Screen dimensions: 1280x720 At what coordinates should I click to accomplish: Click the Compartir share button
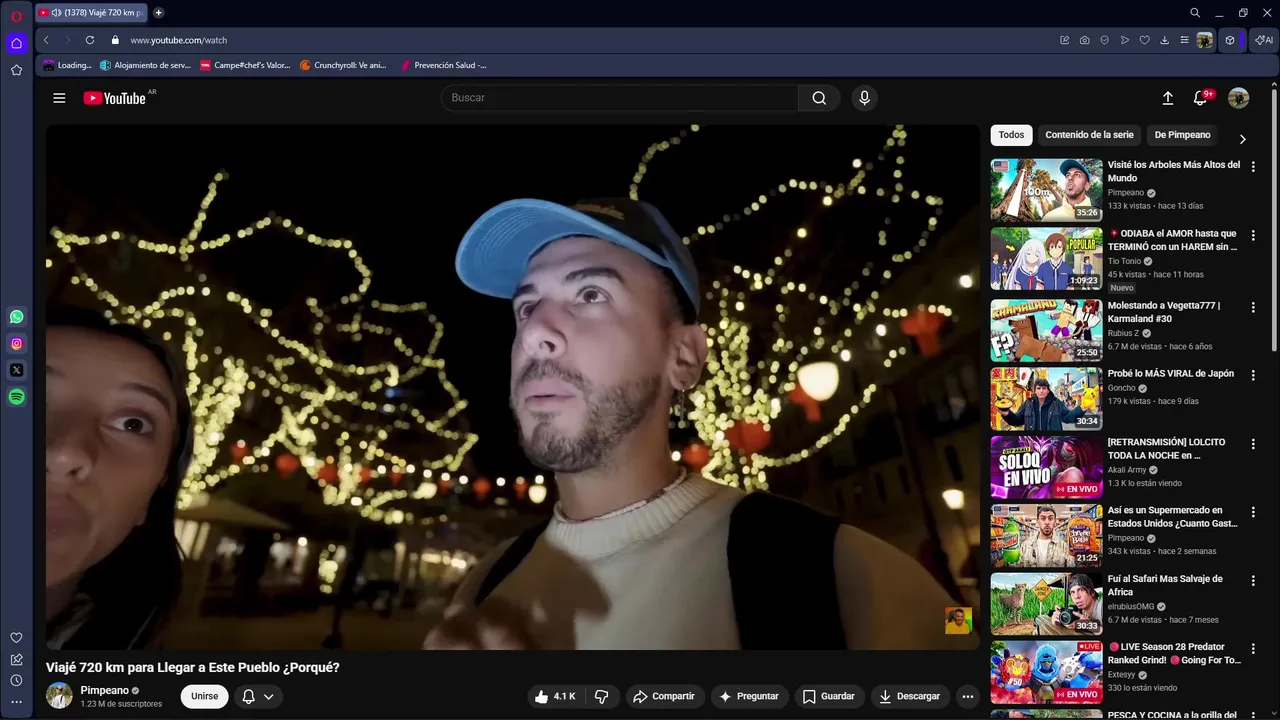click(664, 696)
